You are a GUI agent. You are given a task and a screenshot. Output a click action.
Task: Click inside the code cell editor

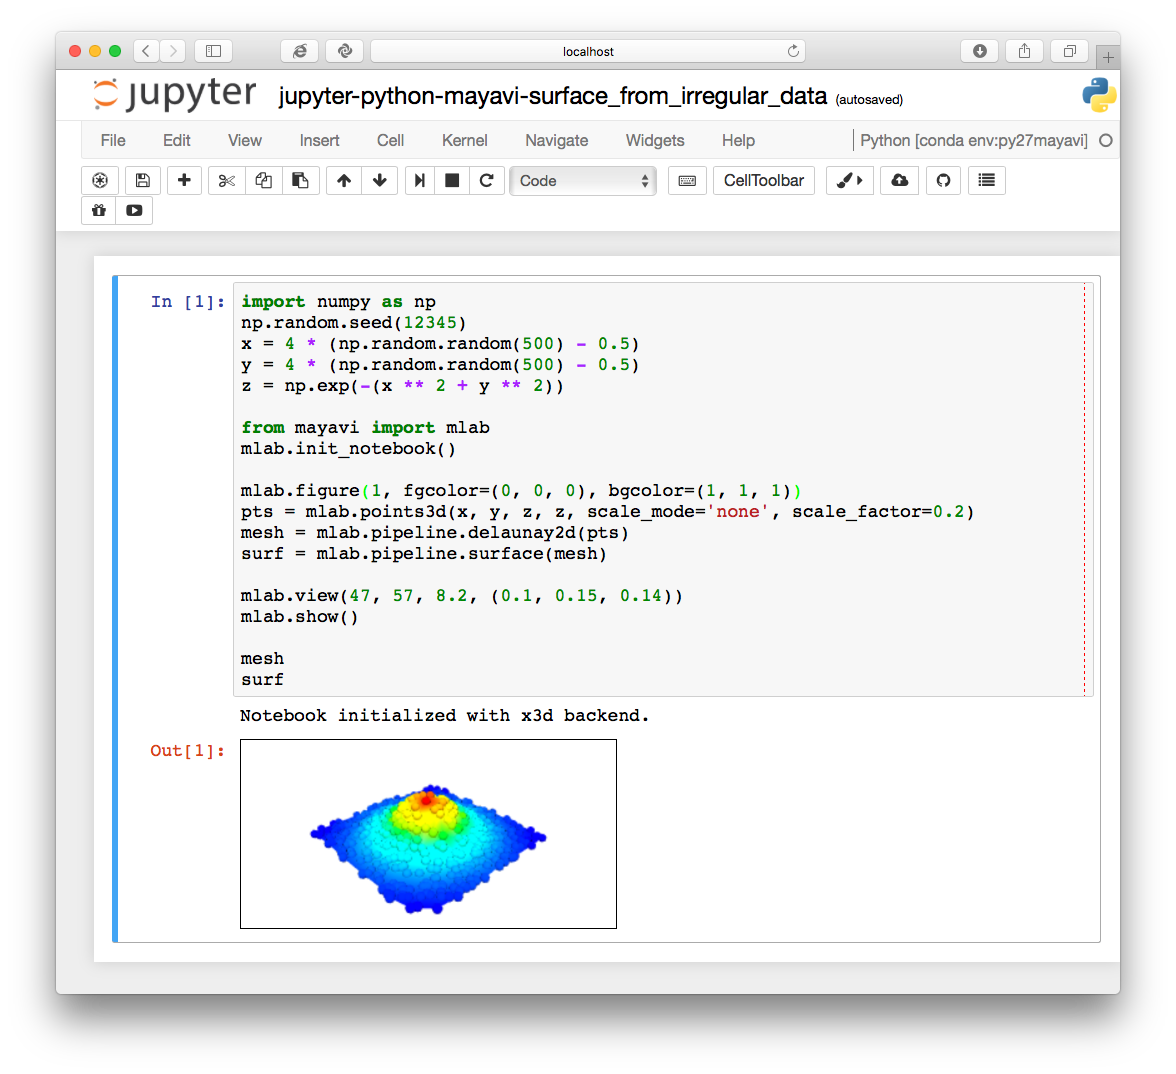point(663,490)
